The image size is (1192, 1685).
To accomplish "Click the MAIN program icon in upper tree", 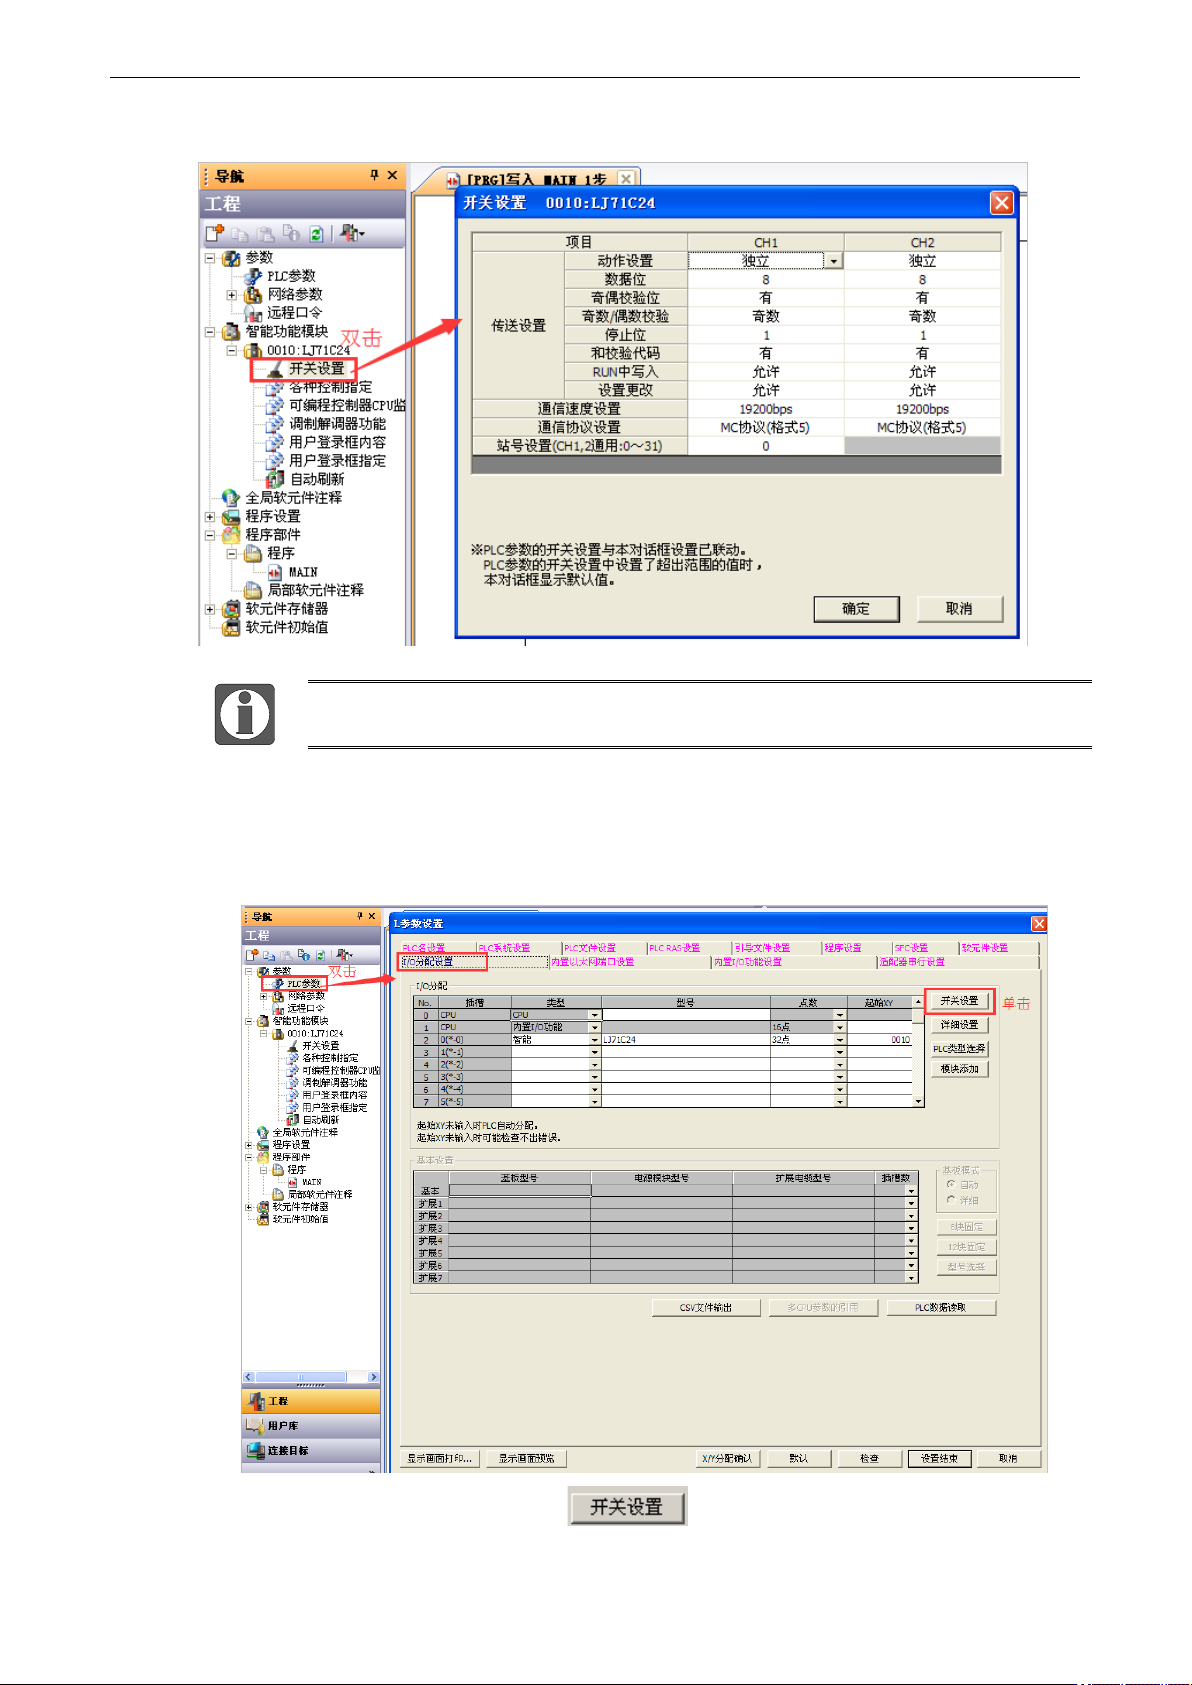I will [x=275, y=572].
